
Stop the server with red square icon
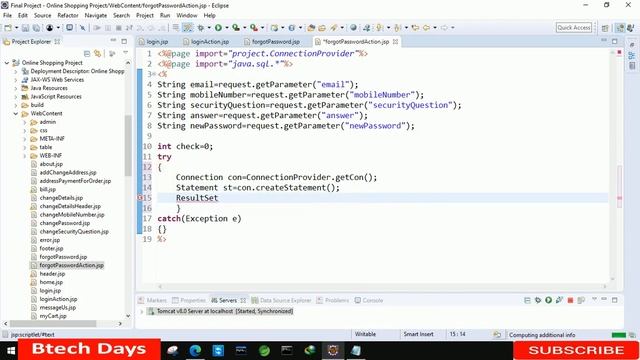[570, 300]
